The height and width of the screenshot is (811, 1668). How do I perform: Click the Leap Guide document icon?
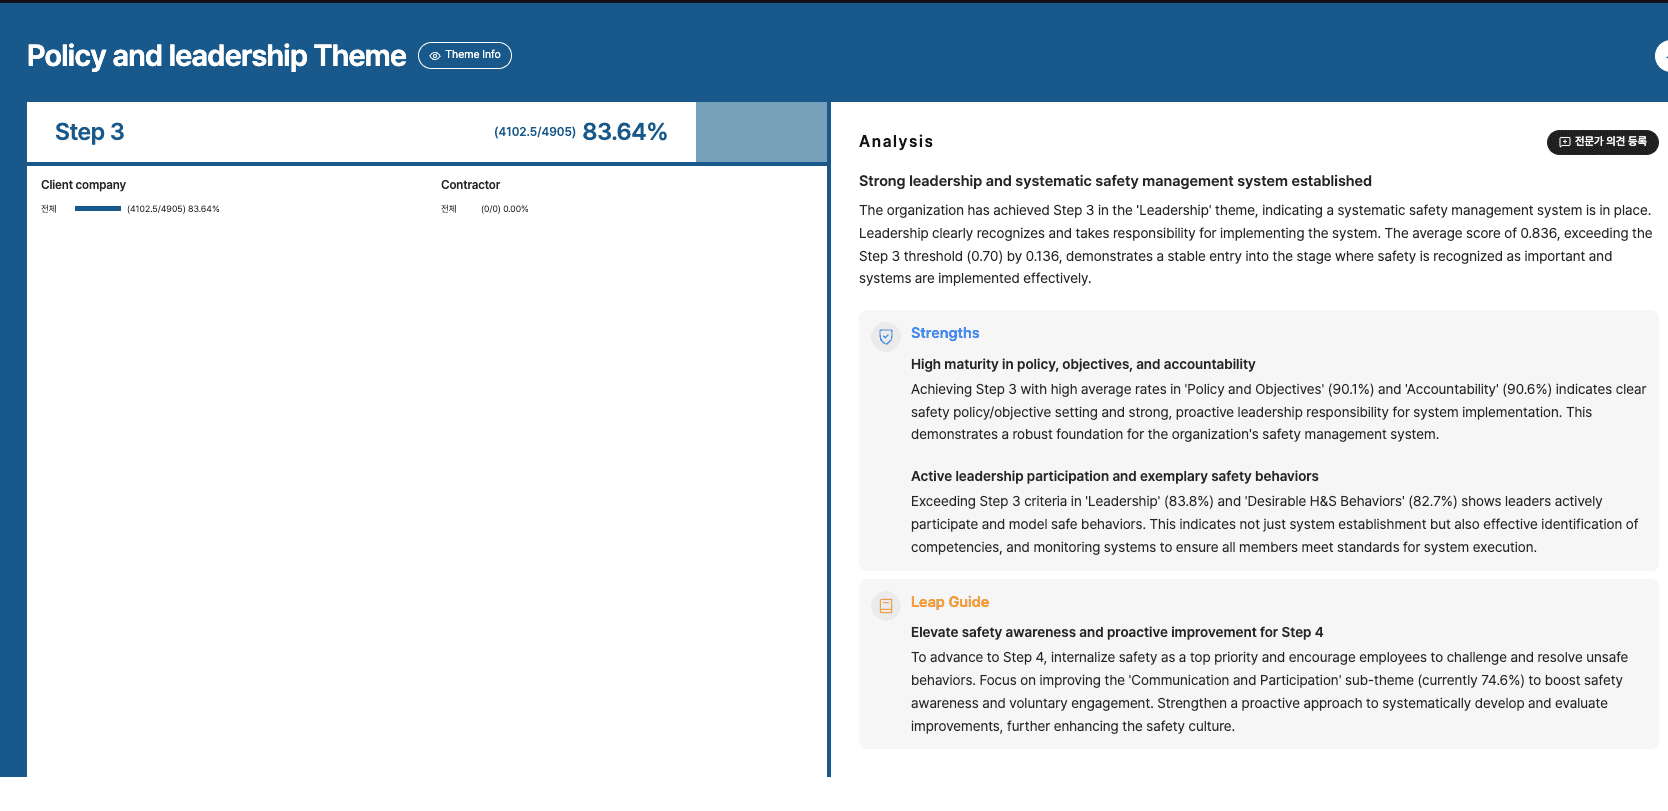coord(886,605)
